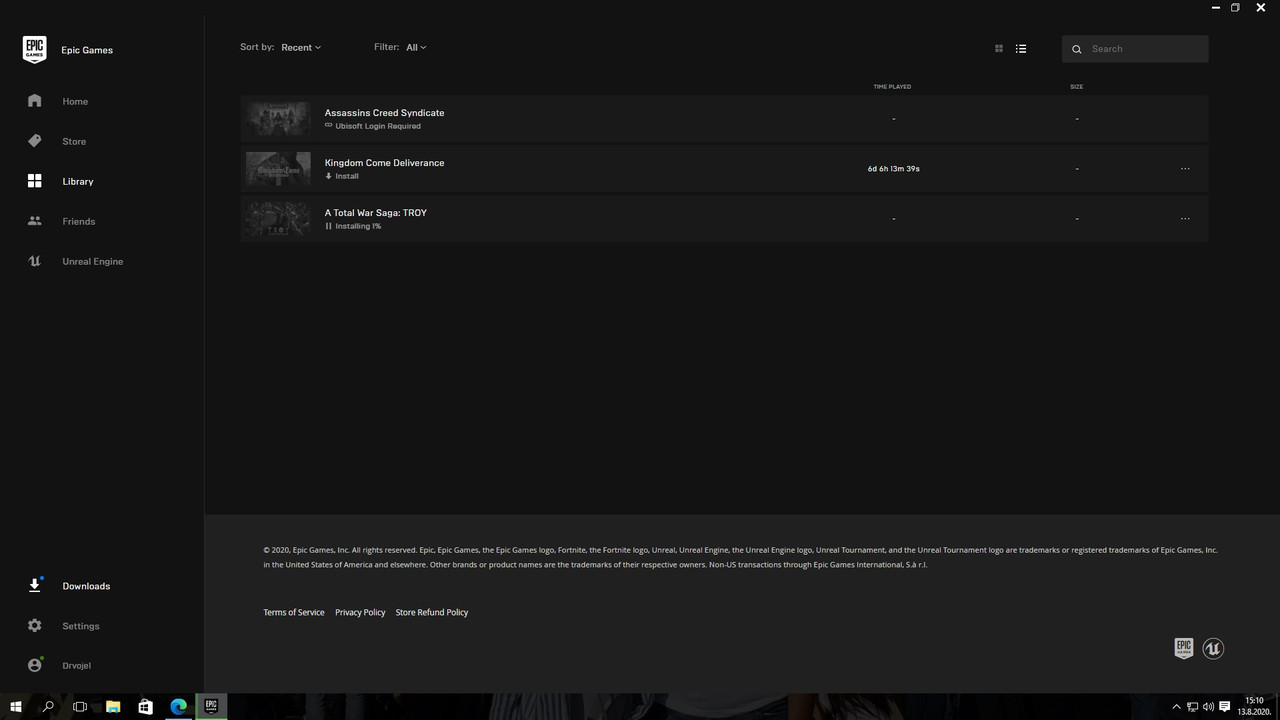Click A Total War Saga: TROY title
The height and width of the screenshot is (720, 1280).
376,213
